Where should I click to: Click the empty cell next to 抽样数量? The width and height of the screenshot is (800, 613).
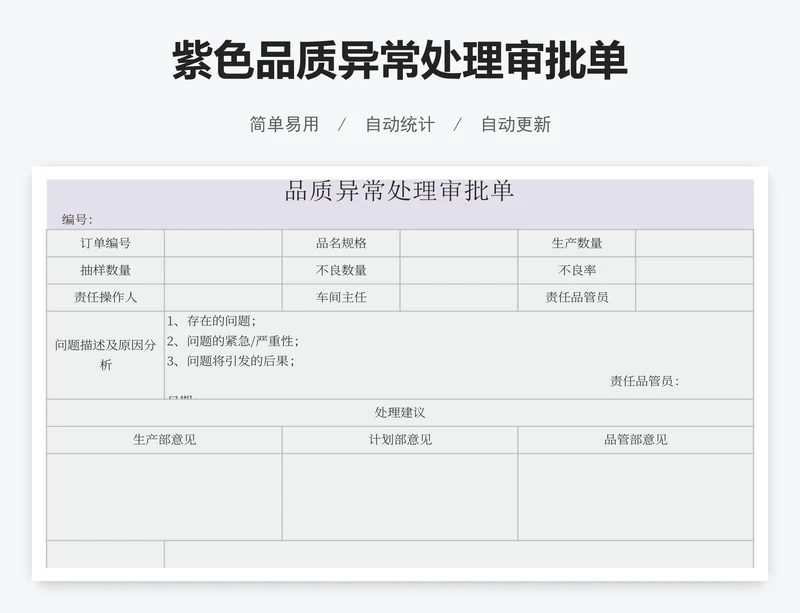(223, 270)
